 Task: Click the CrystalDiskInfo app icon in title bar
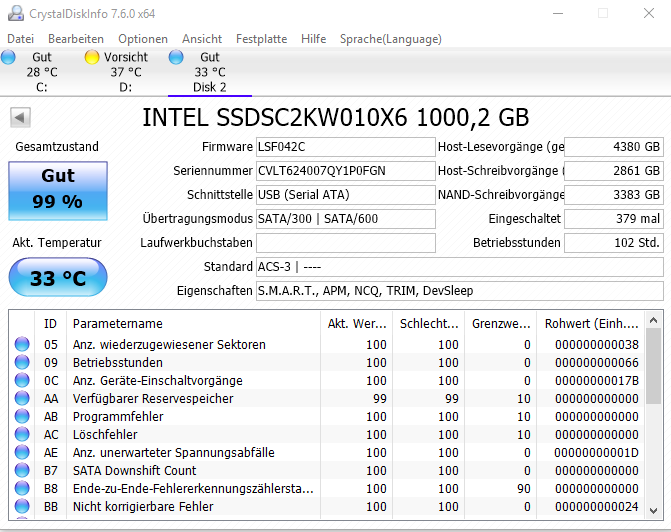[16, 13]
